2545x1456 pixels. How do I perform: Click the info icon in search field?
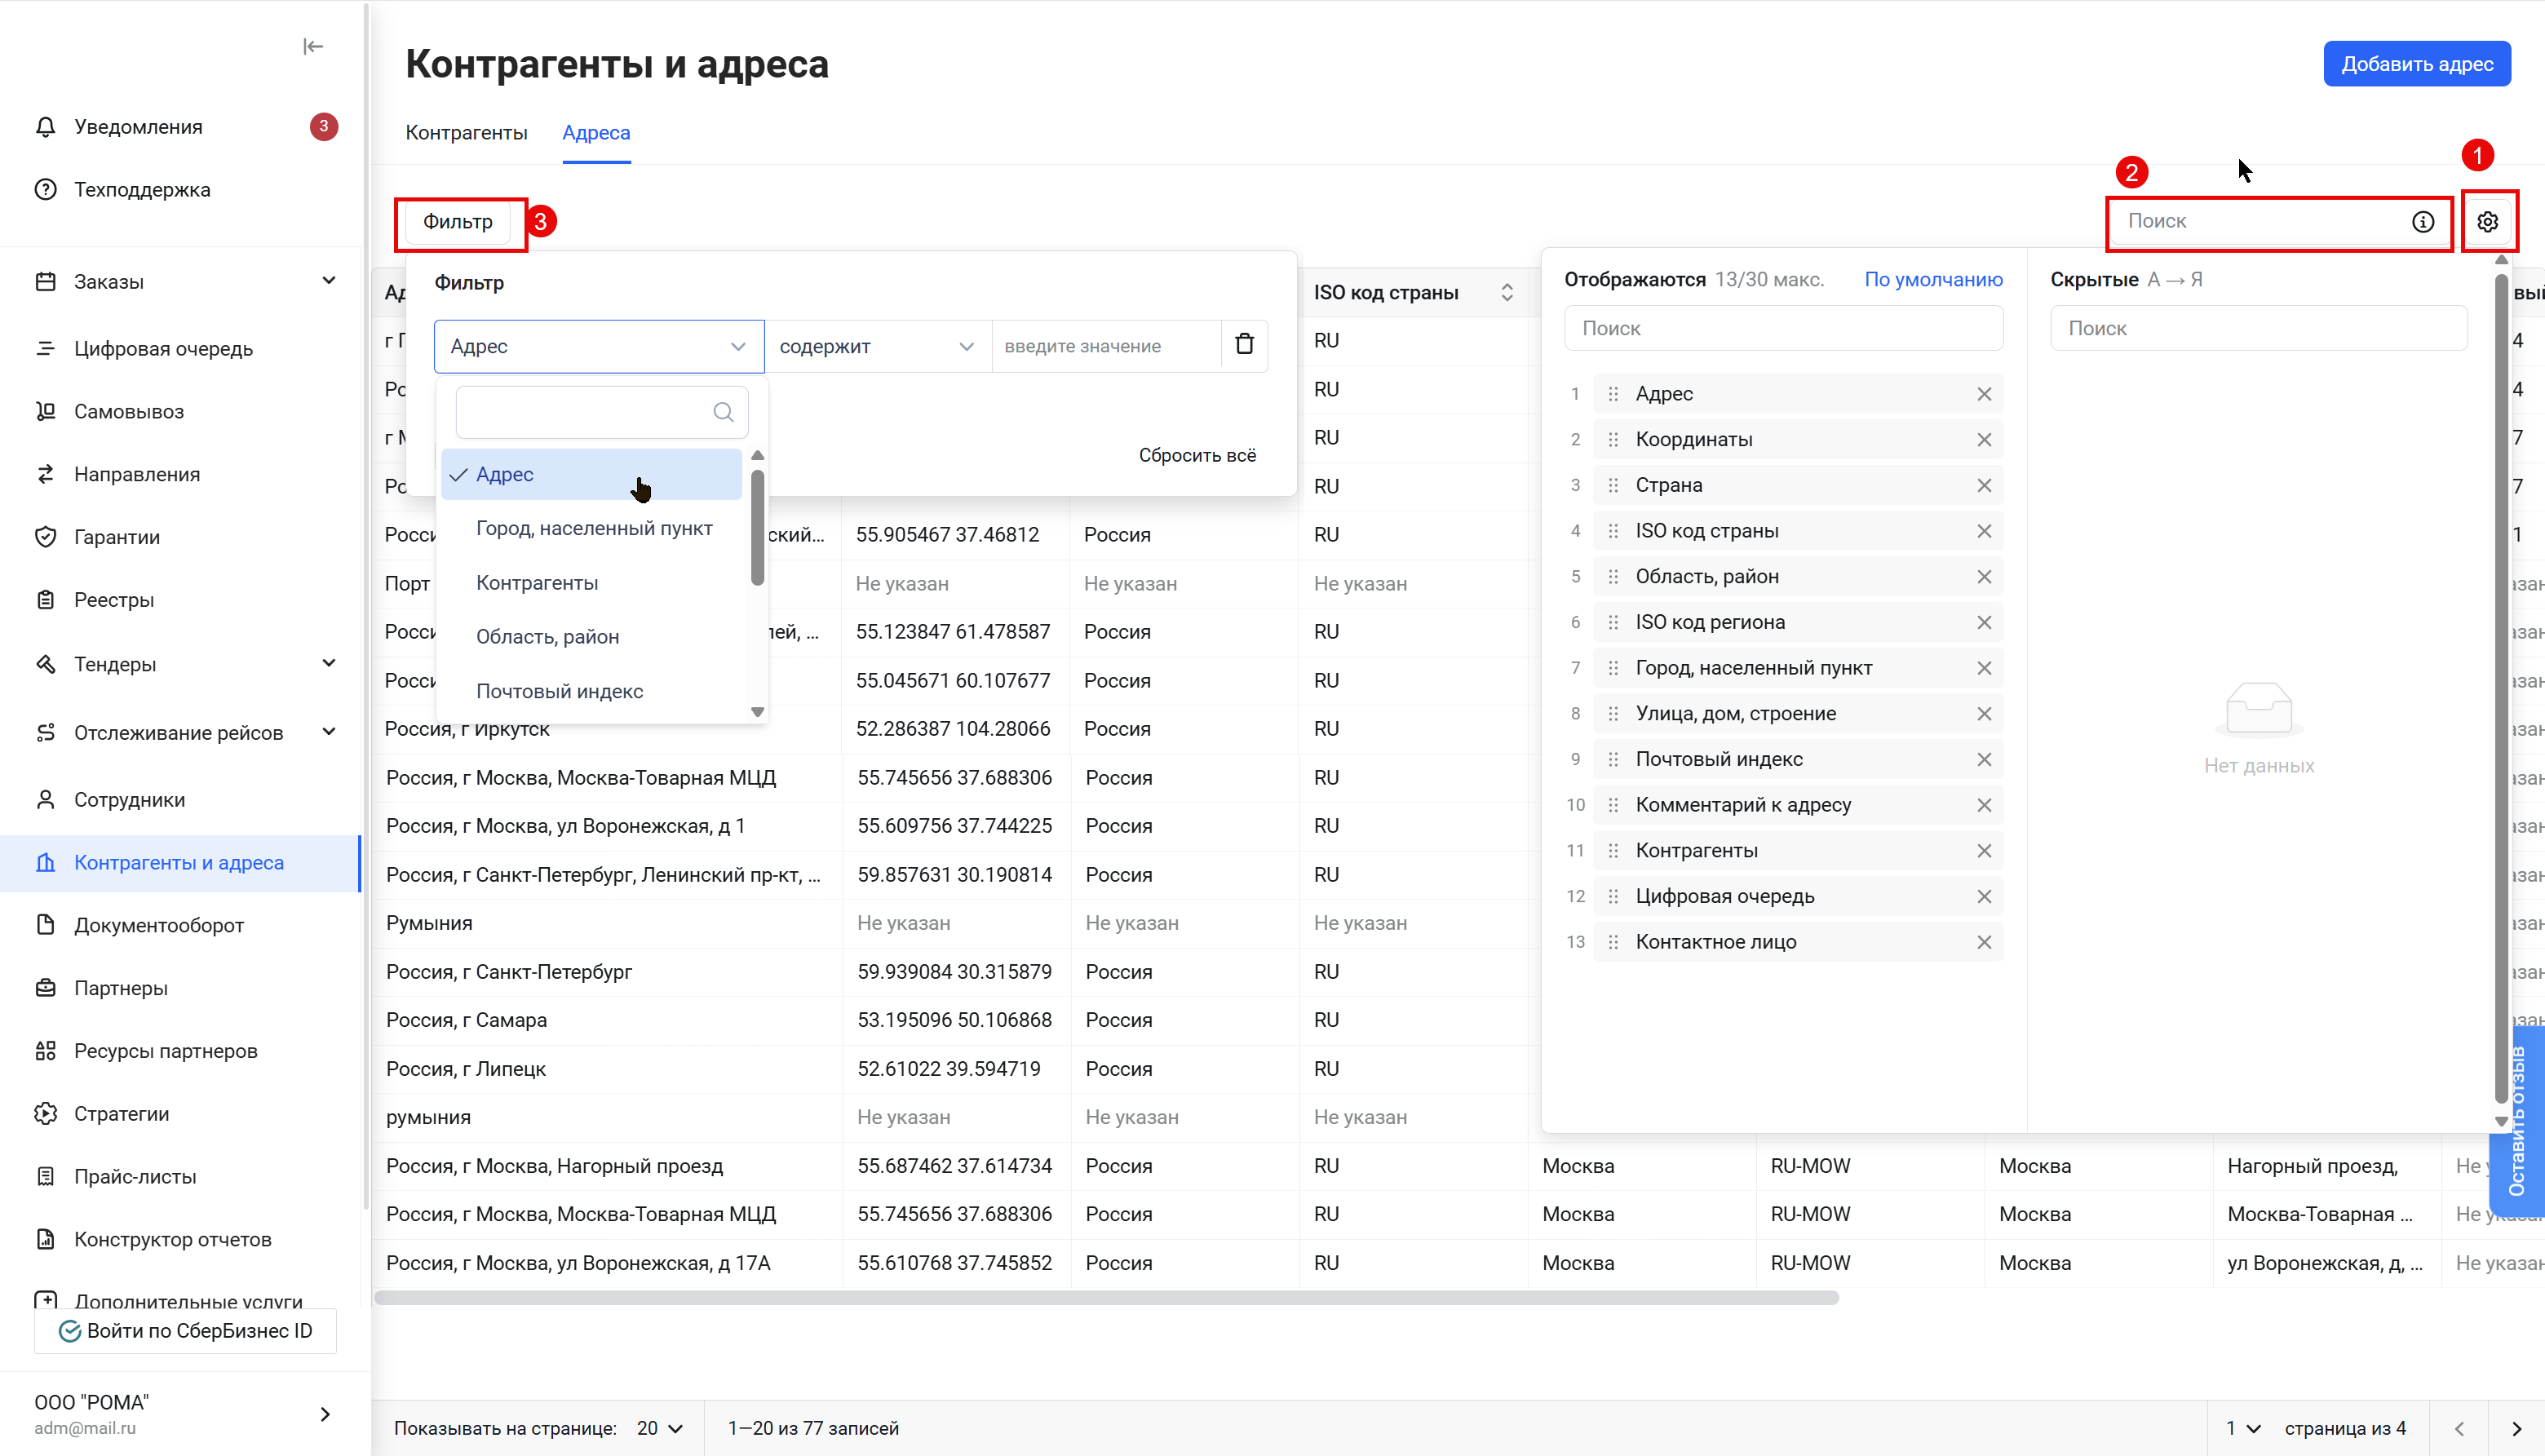2422,222
